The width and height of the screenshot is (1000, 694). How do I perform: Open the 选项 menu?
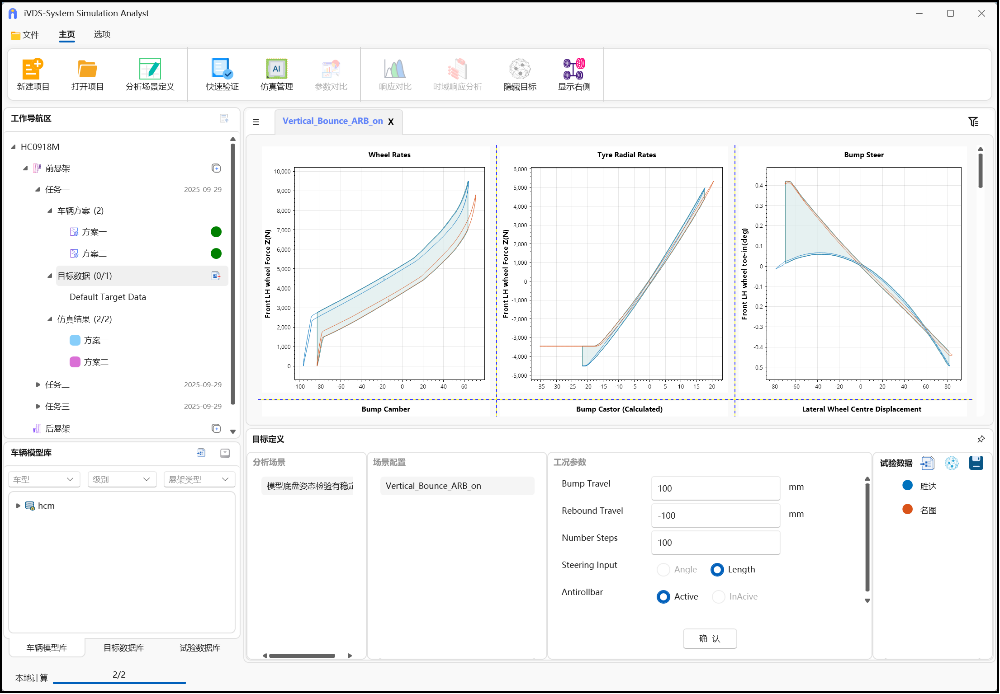(102, 34)
